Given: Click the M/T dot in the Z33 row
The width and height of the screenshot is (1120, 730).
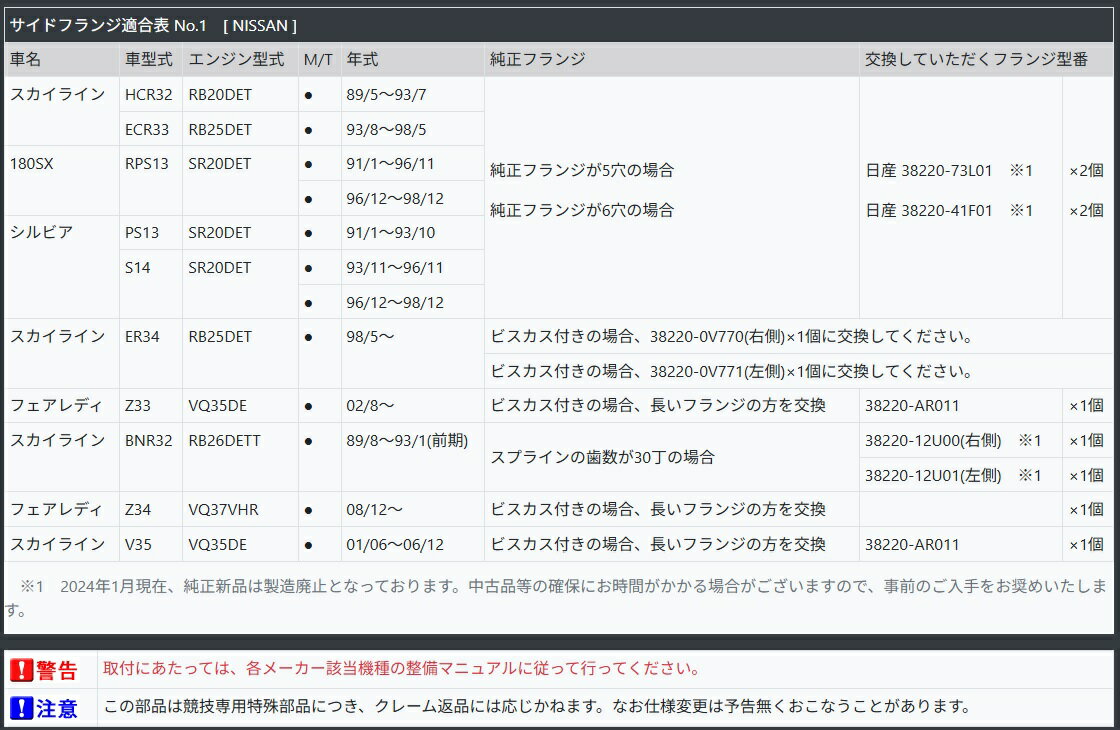Looking at the screenshot, I should point(308,406).
